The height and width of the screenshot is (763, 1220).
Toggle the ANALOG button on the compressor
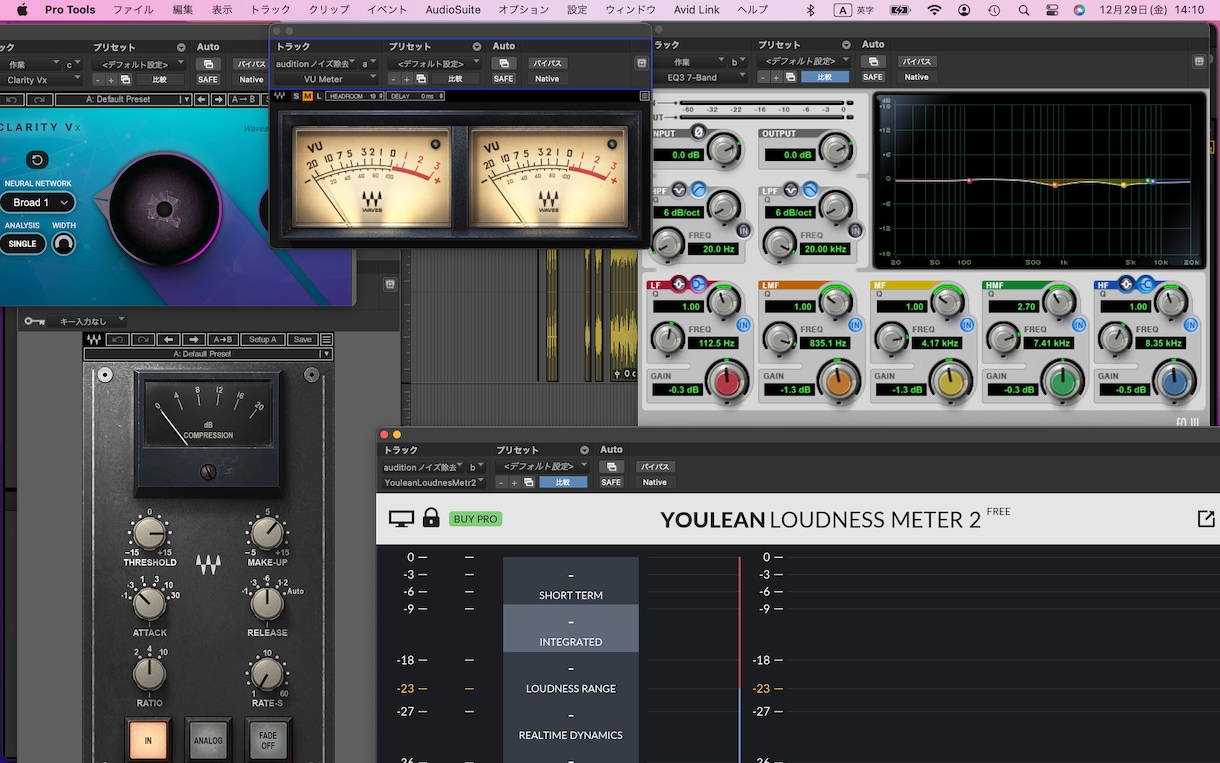pyautogui.click(x=208, y=740)
